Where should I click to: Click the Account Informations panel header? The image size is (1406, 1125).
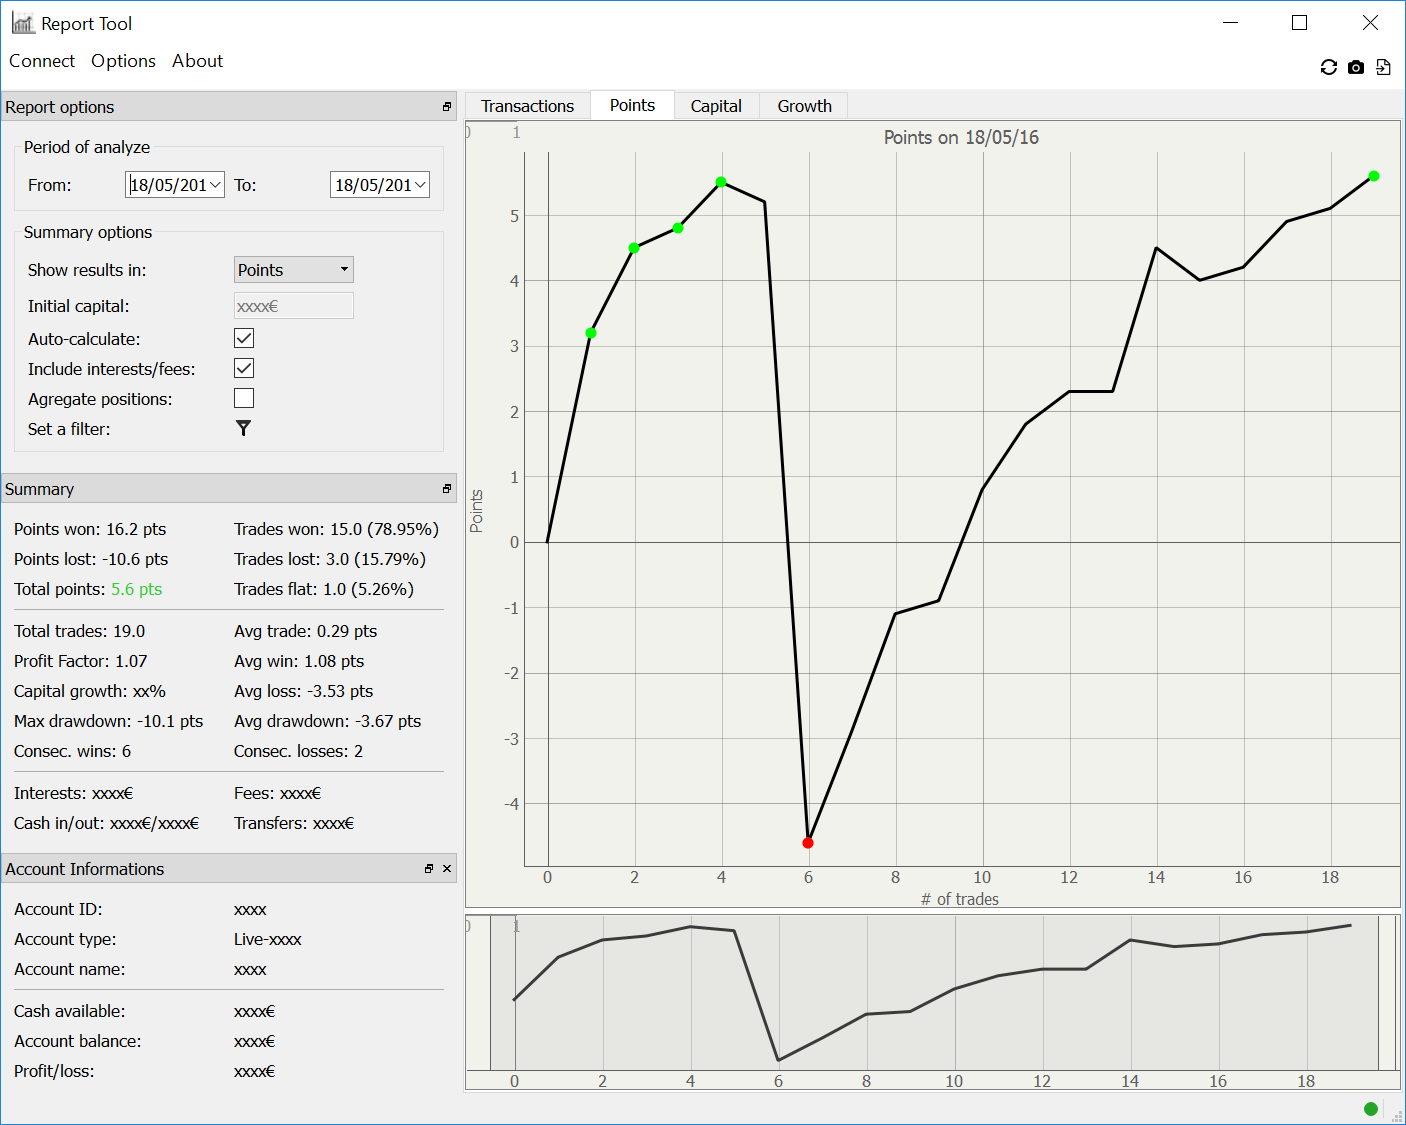[x=229, y=869]
